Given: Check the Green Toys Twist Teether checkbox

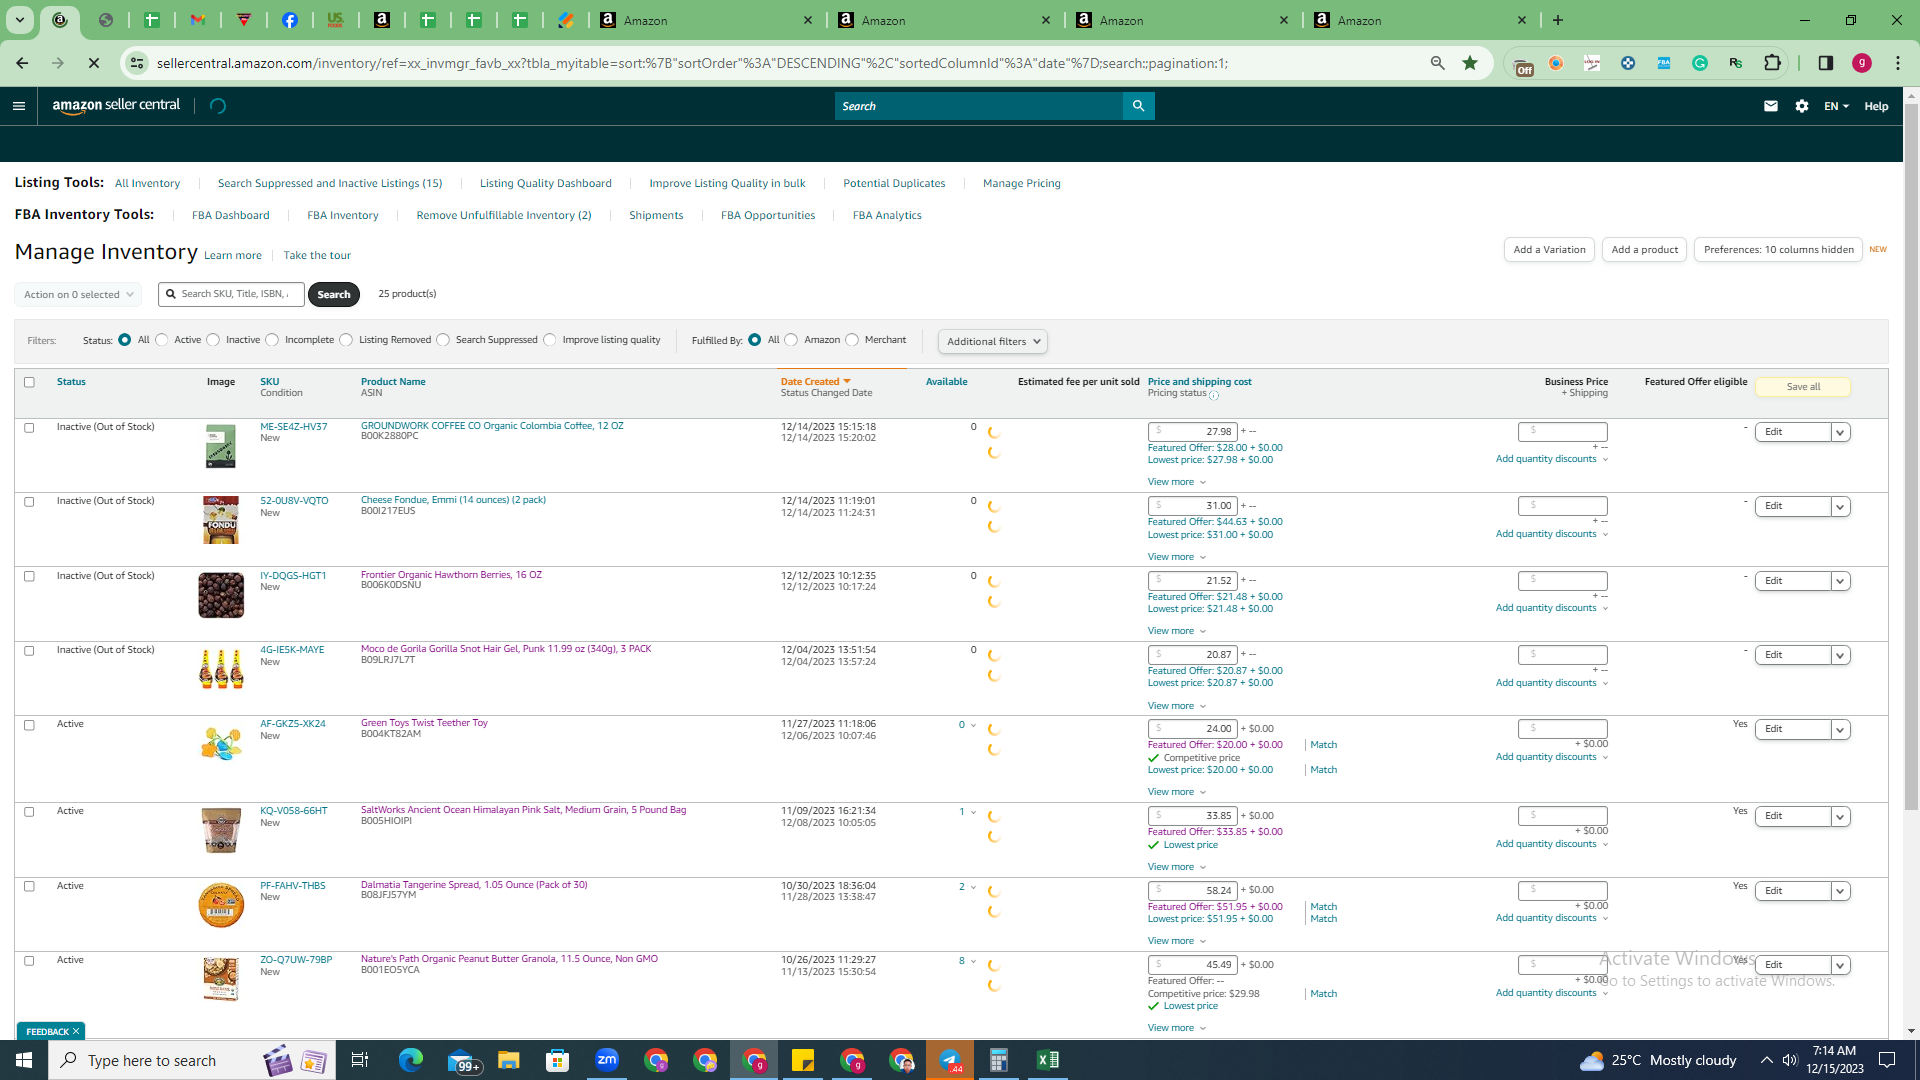Looking at the screenshot, I should [29, 725].
